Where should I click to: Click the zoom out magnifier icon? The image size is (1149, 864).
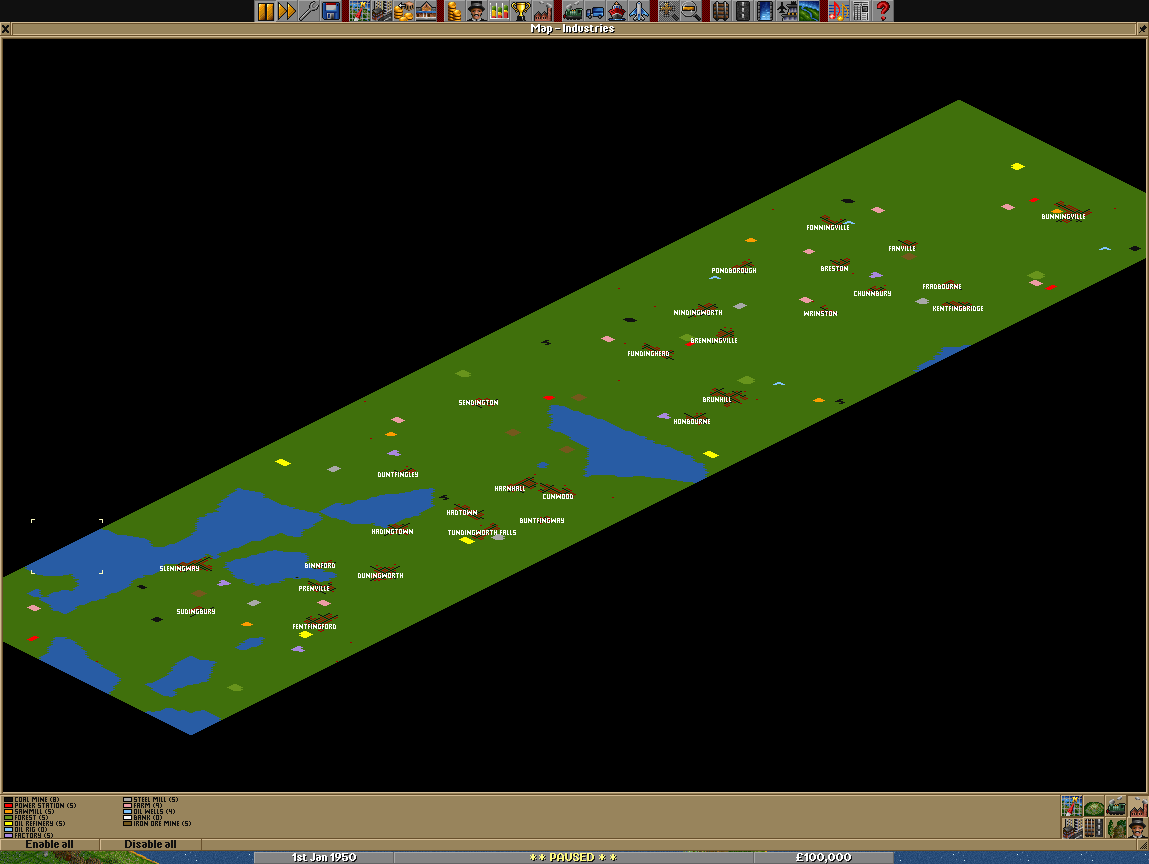[x=690, y=11]
